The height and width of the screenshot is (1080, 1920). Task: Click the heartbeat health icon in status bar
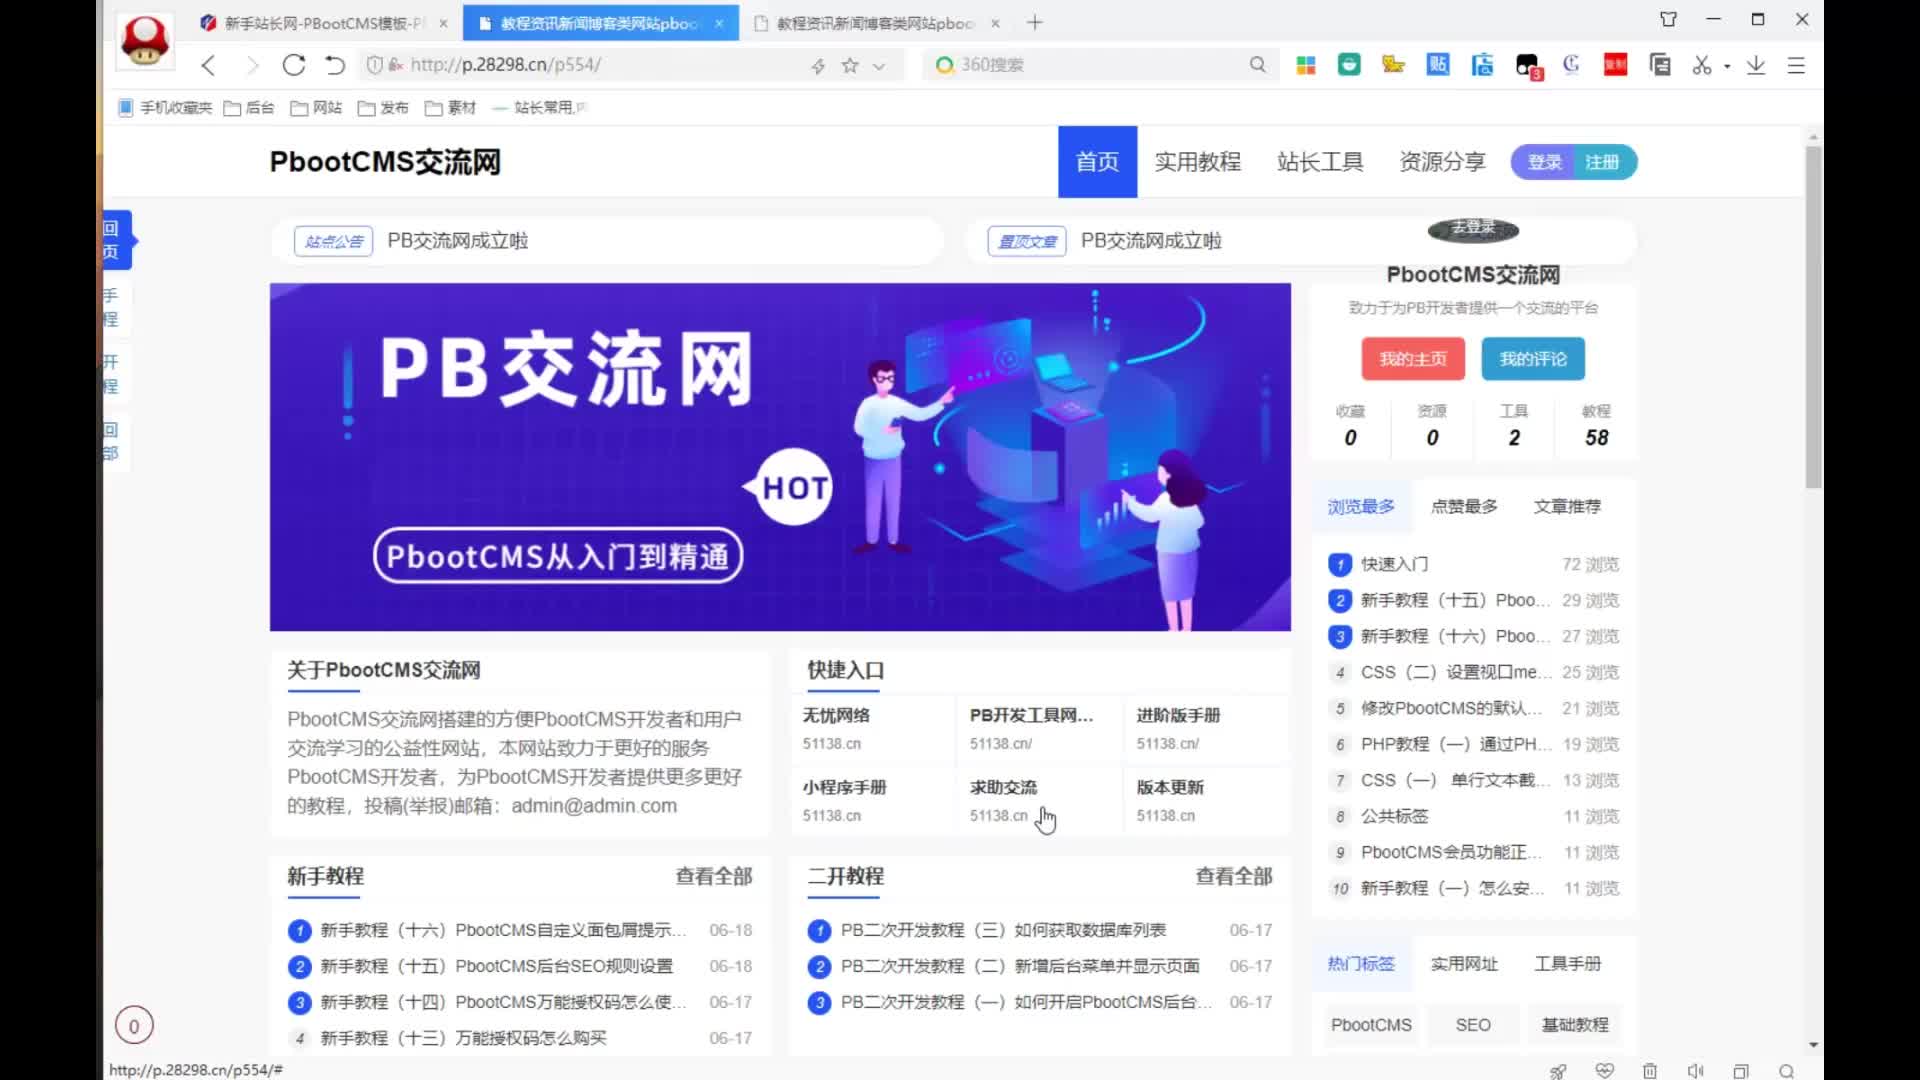pos(1605,1070)
